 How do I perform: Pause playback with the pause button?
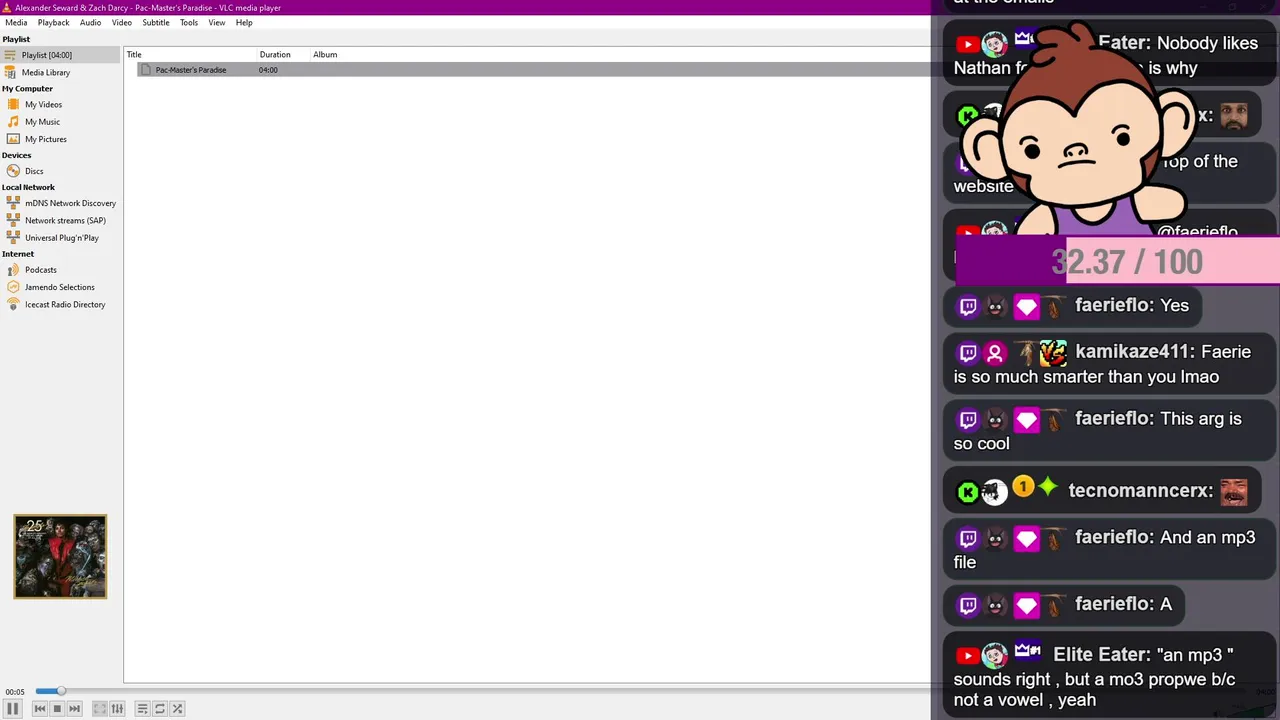click(13, 708)
